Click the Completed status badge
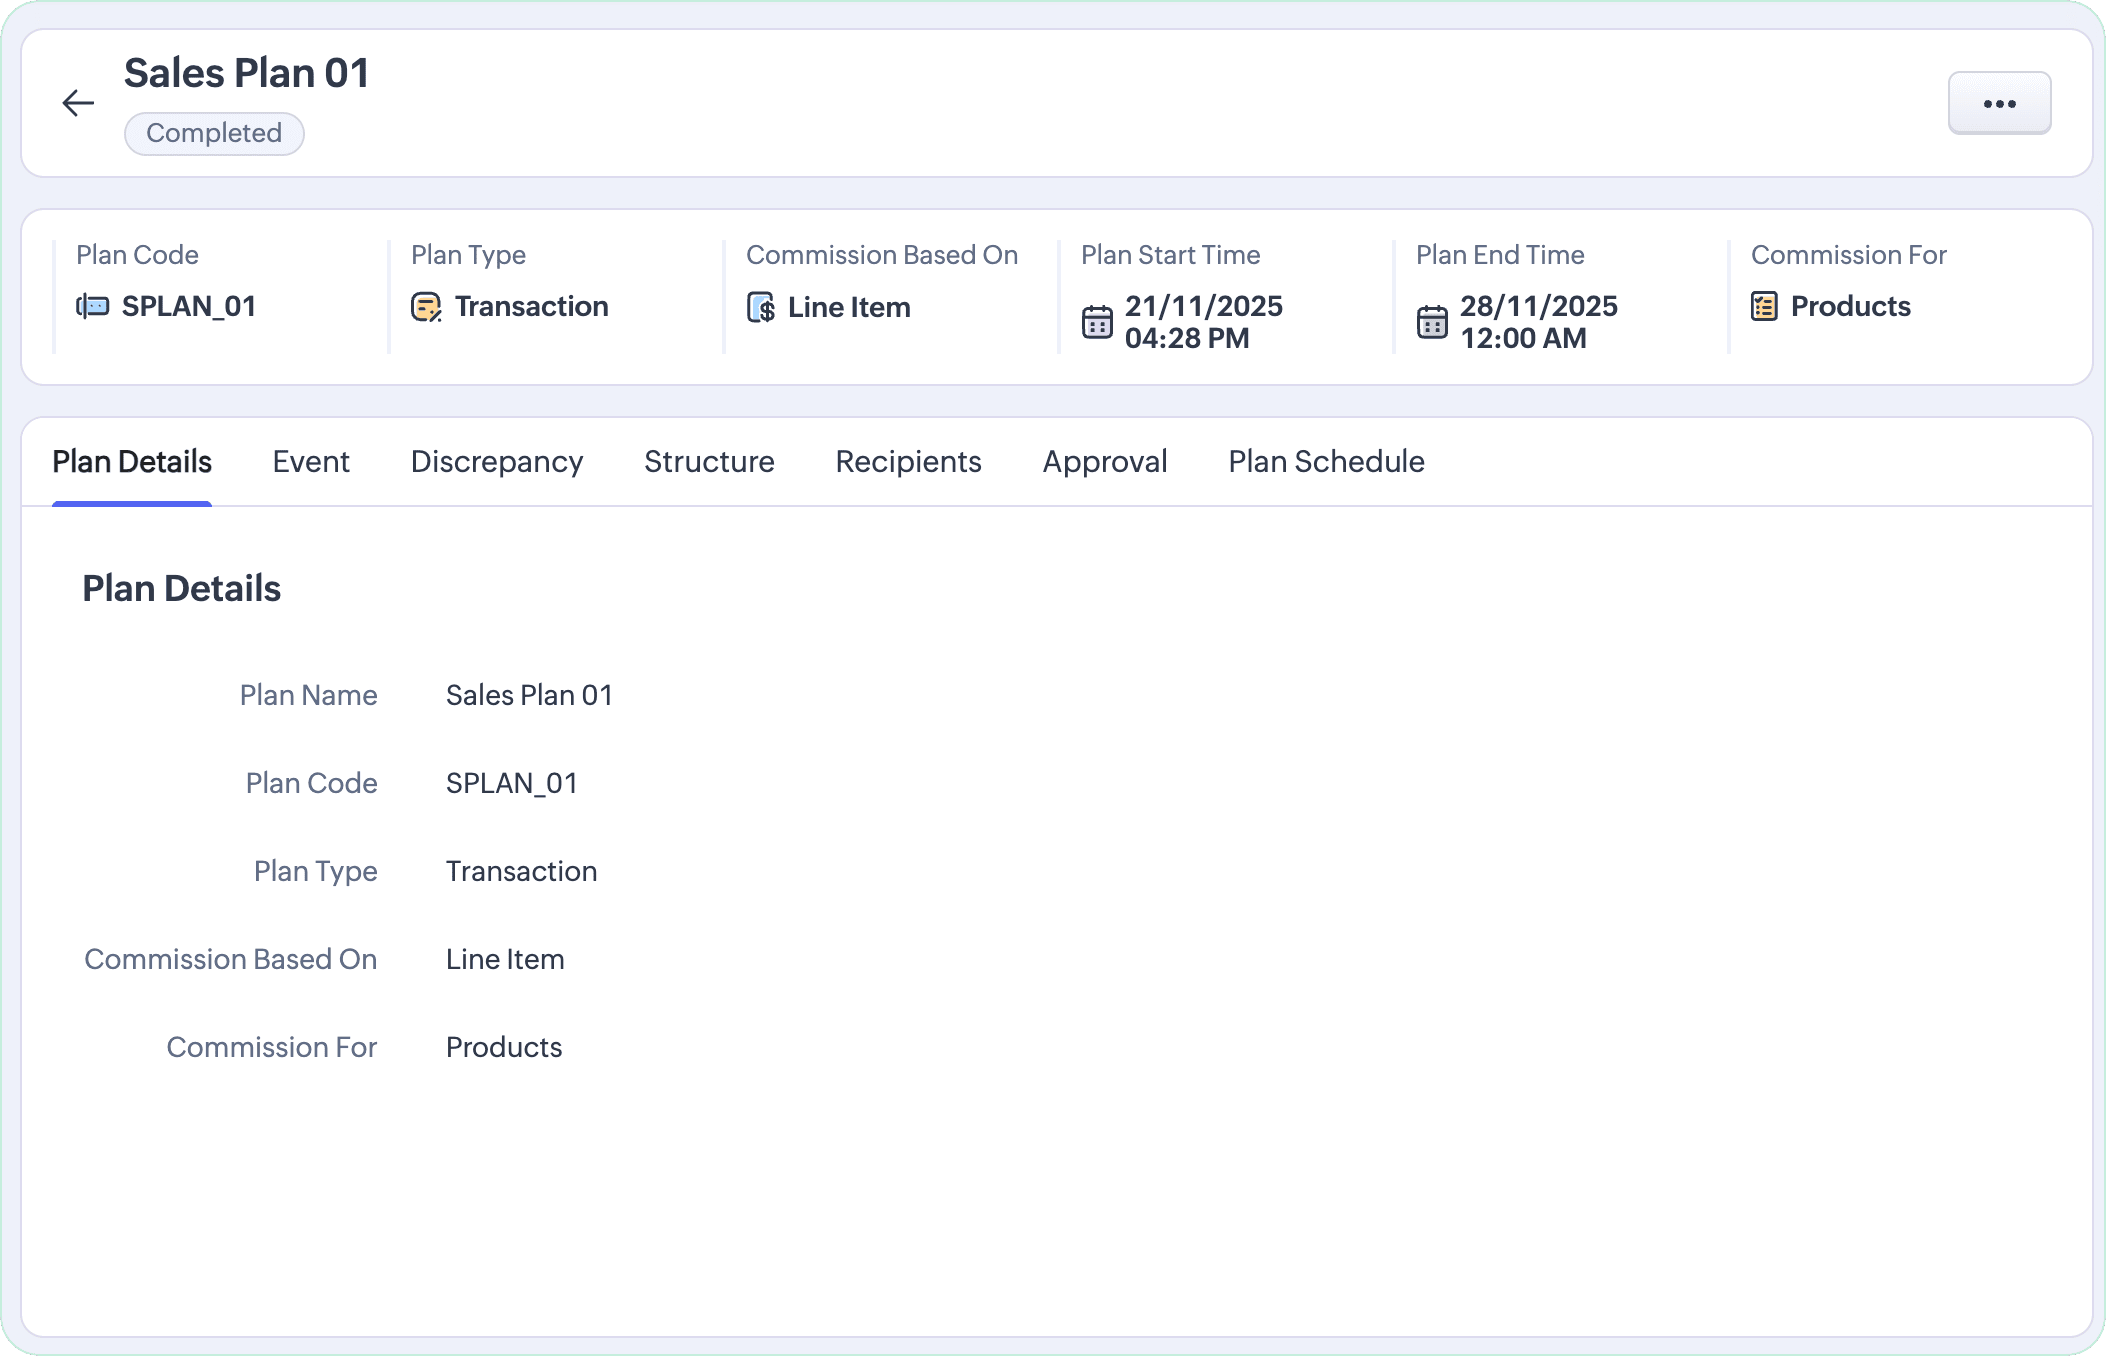 click(x=214, y=133)
